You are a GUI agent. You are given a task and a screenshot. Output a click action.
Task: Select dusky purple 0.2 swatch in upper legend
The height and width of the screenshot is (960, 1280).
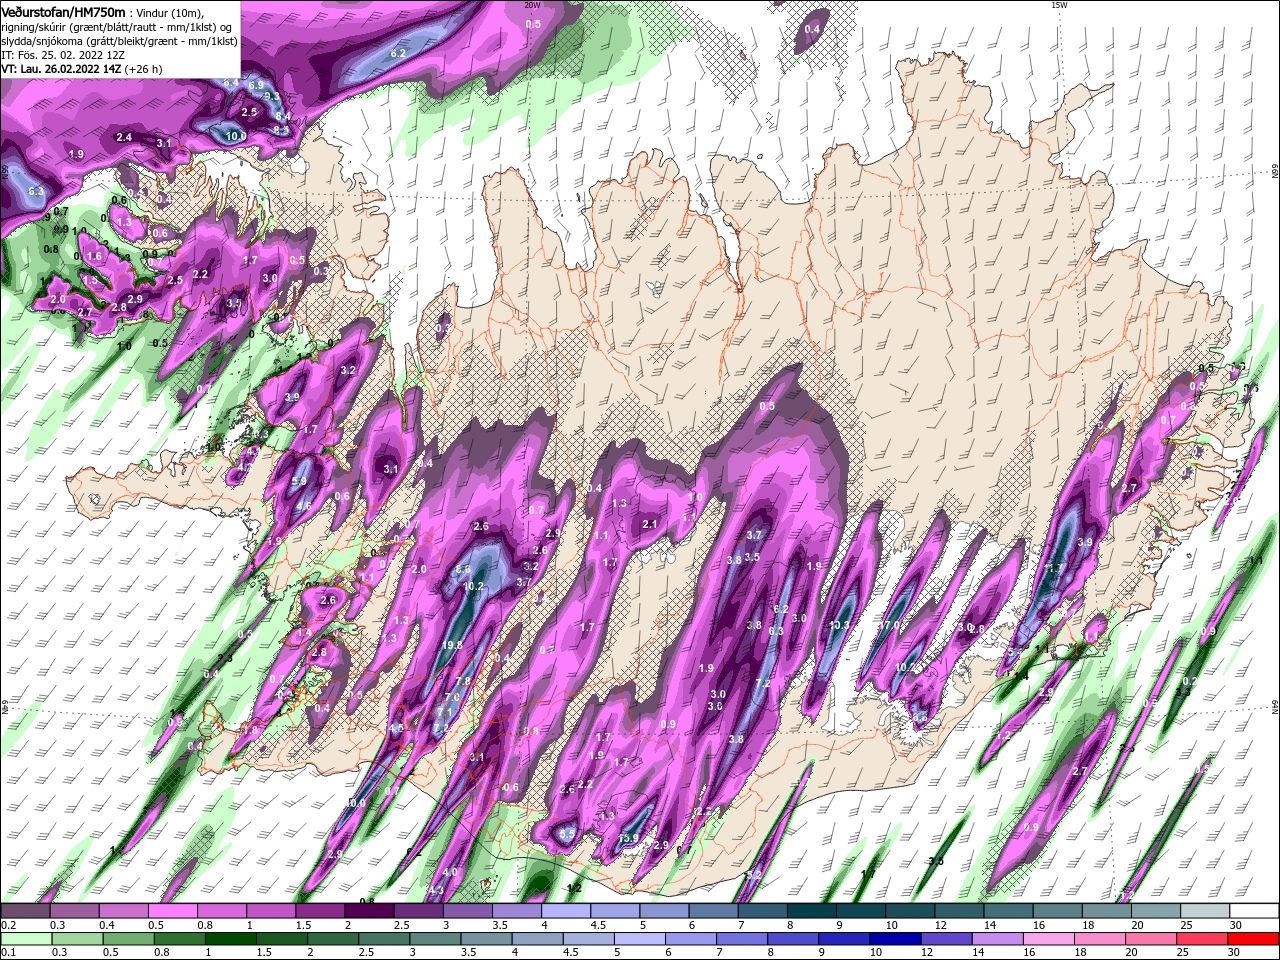pos(25,911)
